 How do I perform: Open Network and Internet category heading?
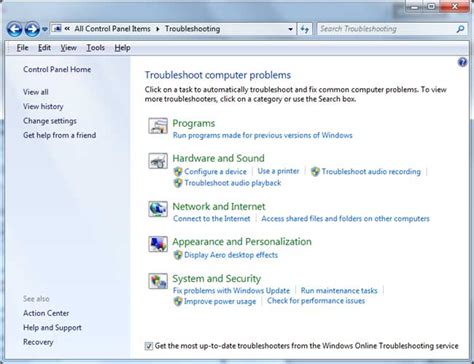(x=219, y=207)
